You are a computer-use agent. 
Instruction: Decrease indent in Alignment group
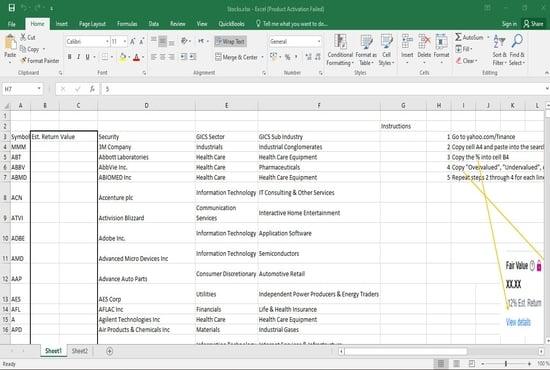tap(184, 57)
